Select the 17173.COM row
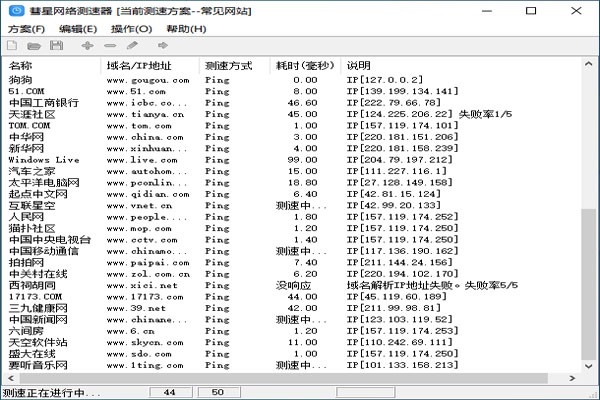This screenshot has width=600, height=400. coord(293,297)
